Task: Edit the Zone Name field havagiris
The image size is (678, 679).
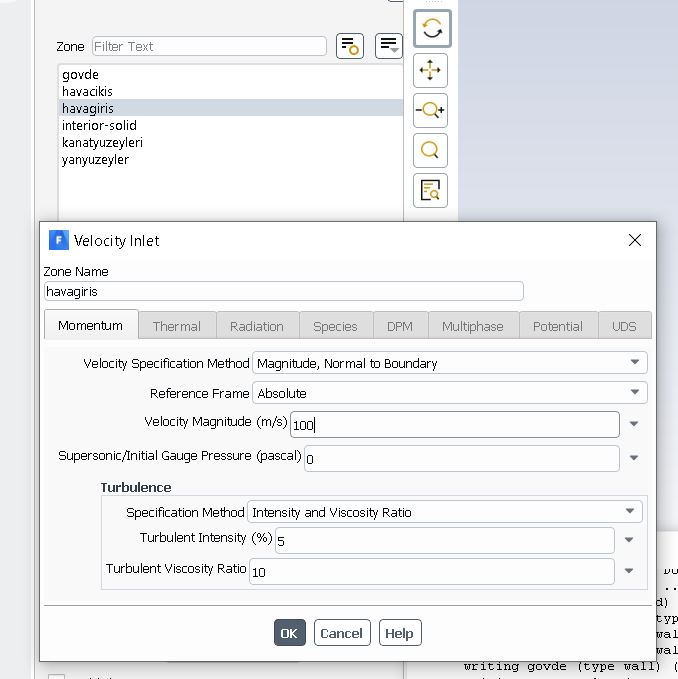Action: pyautogui.click(x=284, y=291)
